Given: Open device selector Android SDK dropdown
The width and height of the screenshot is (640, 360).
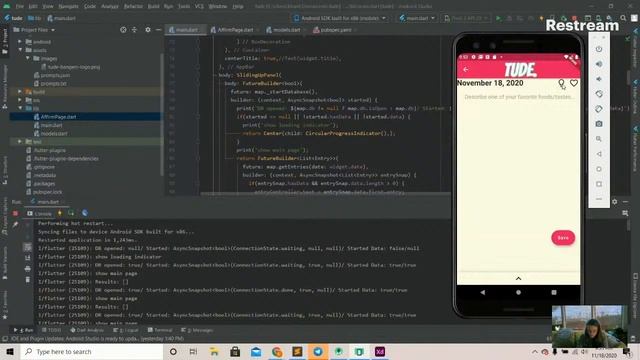Looking at the screenshot, I should point(340,18).
